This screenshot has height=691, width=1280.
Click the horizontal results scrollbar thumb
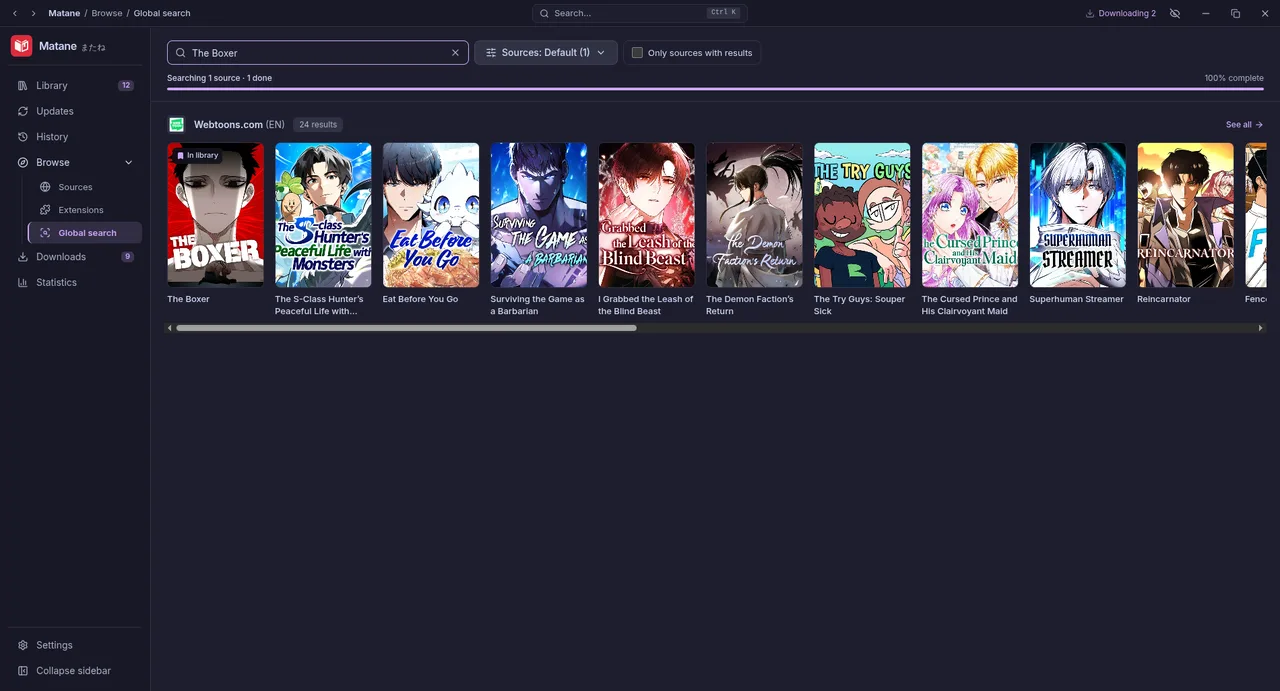(x=406, y=328)
